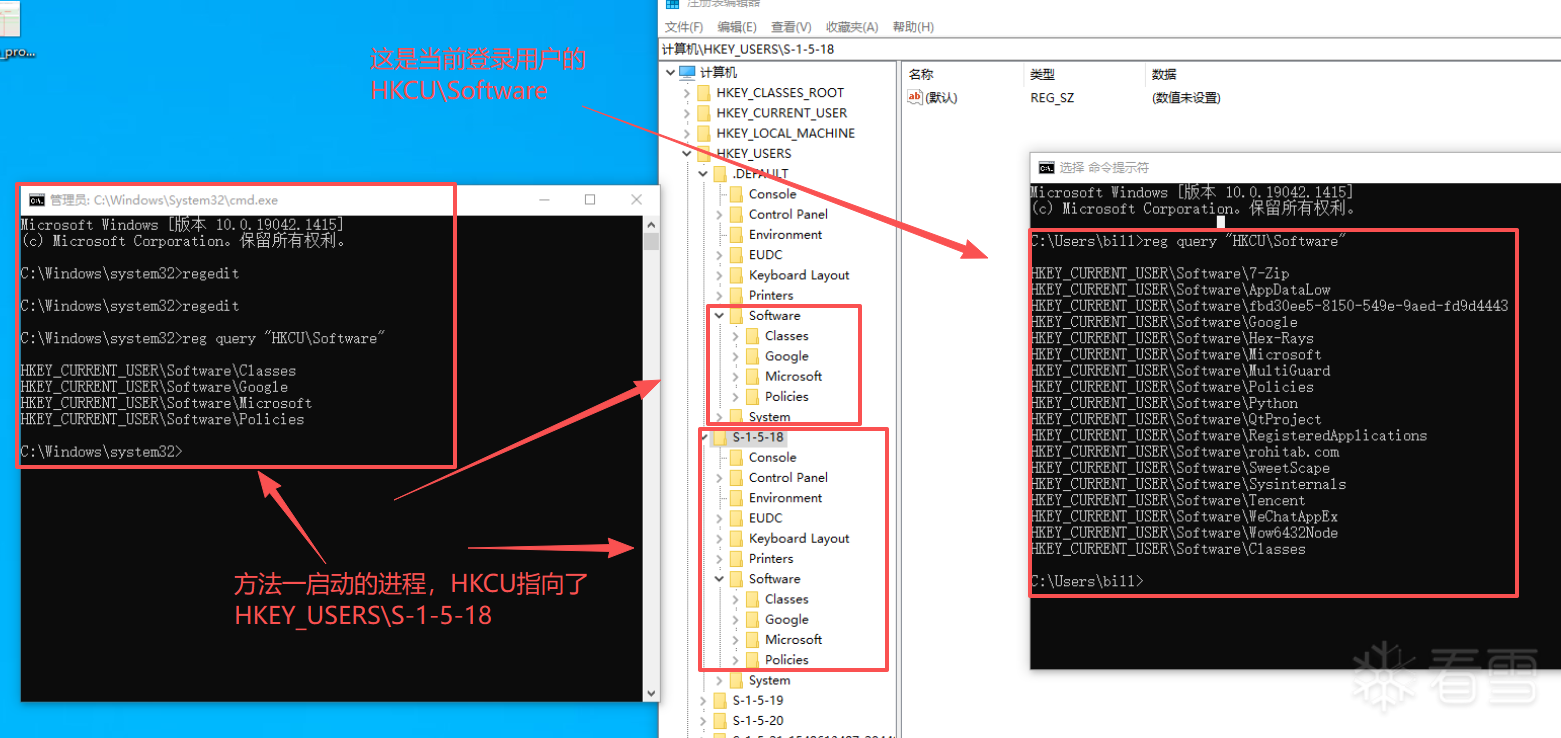Click the HKEY_CURRENT_USER folder icon
Screen dimensions: 1561x738
704,113
